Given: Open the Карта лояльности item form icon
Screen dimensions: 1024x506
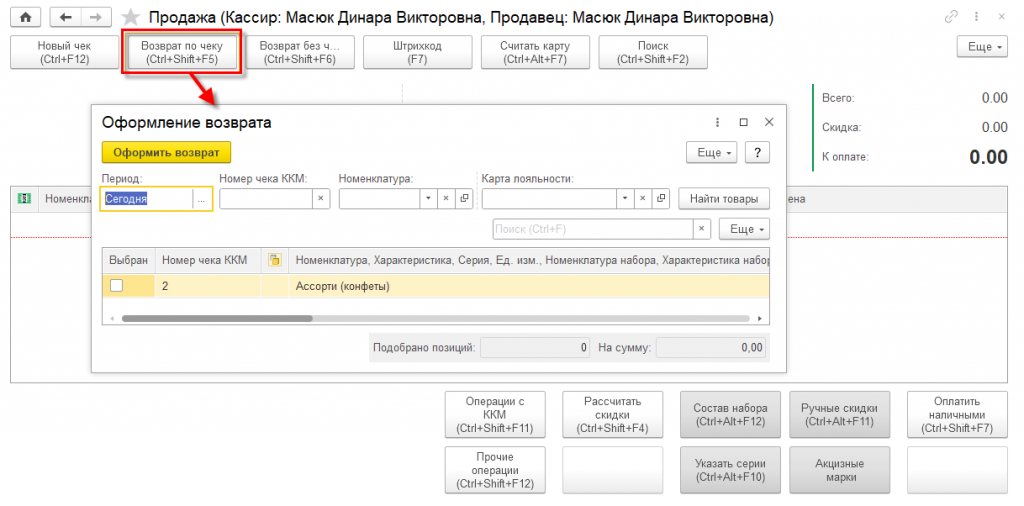Looking at the screenshot, I should coord(661,198).
